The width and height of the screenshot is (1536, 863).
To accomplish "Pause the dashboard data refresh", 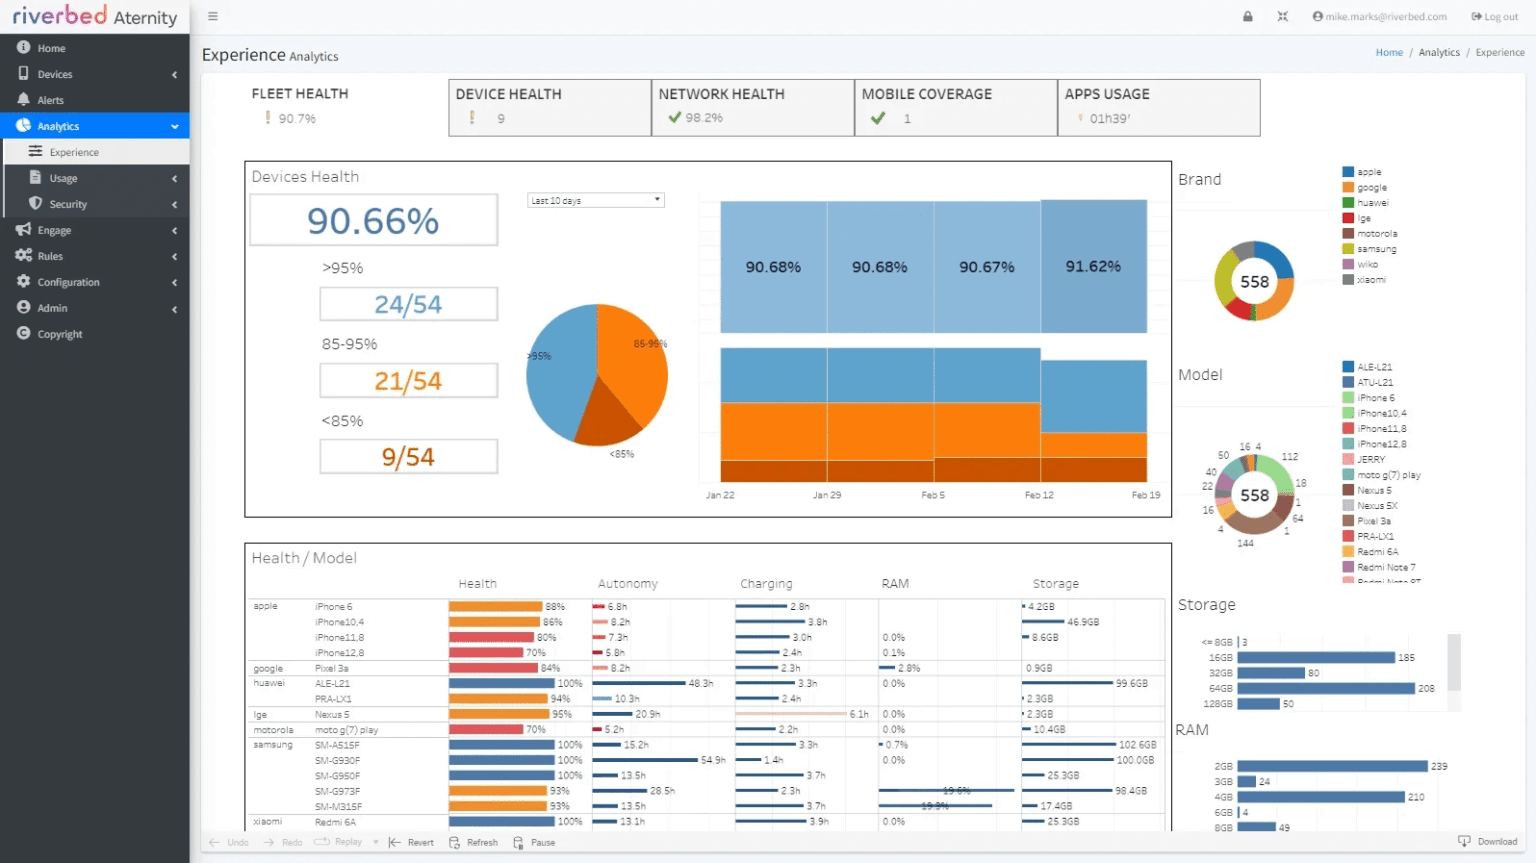I will click(x=519, y=843).
